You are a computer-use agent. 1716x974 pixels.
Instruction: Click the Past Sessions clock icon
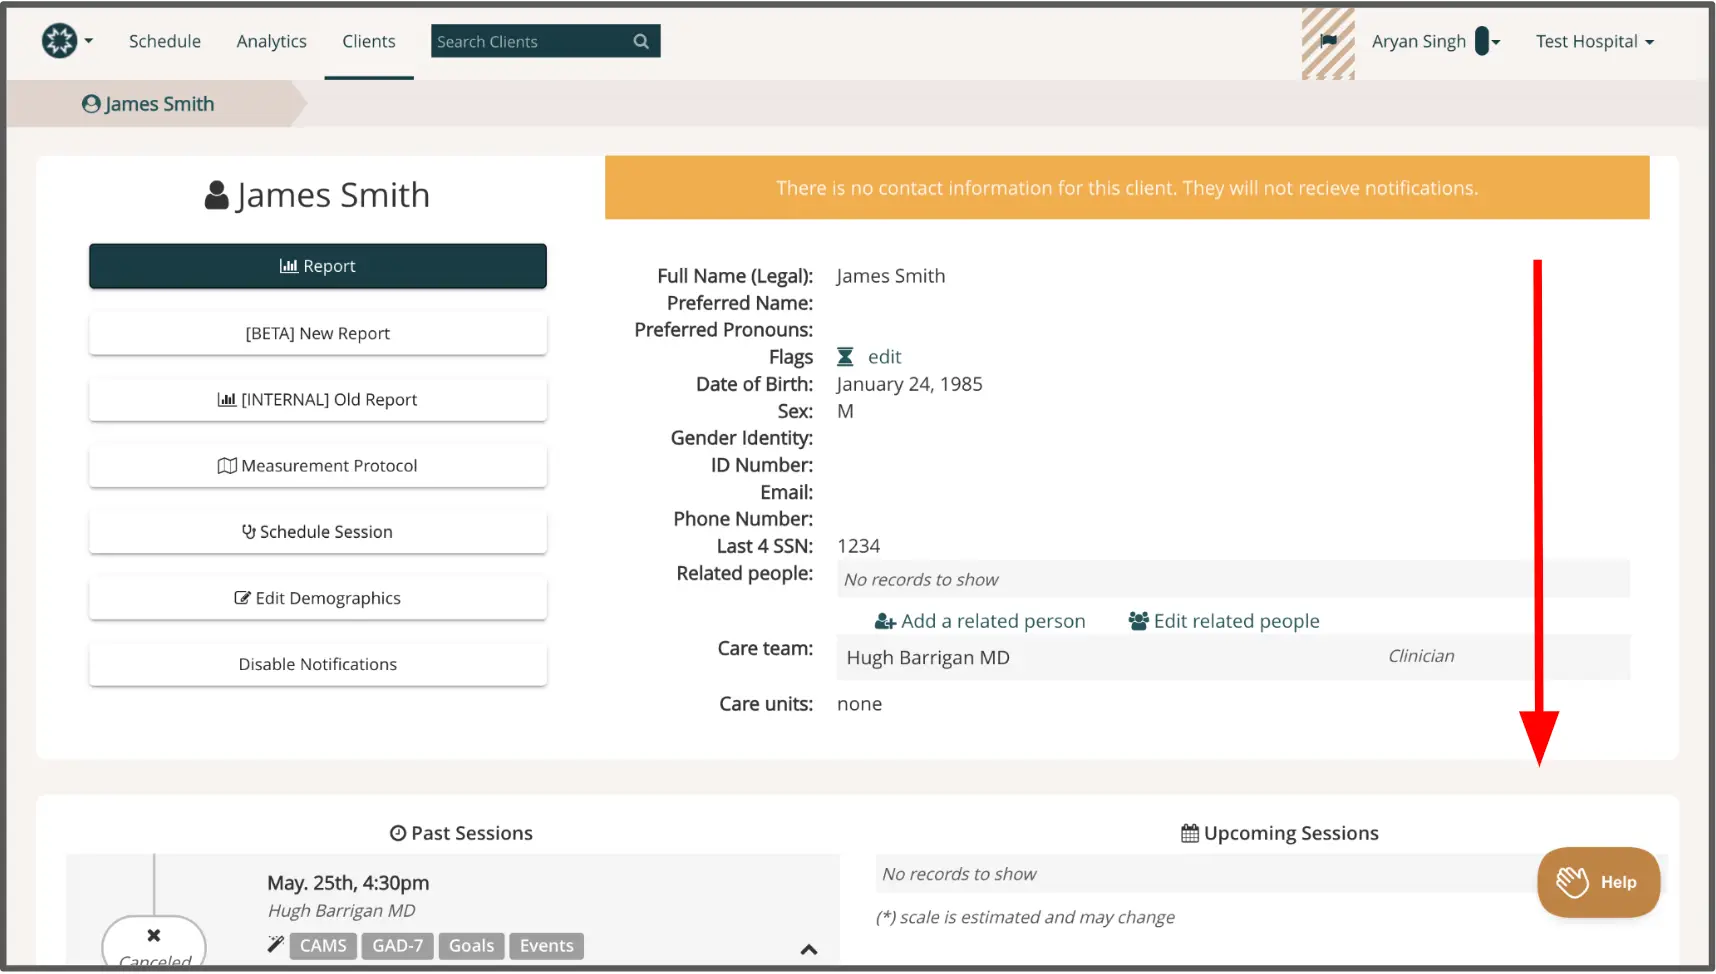[x=397, y=832]
